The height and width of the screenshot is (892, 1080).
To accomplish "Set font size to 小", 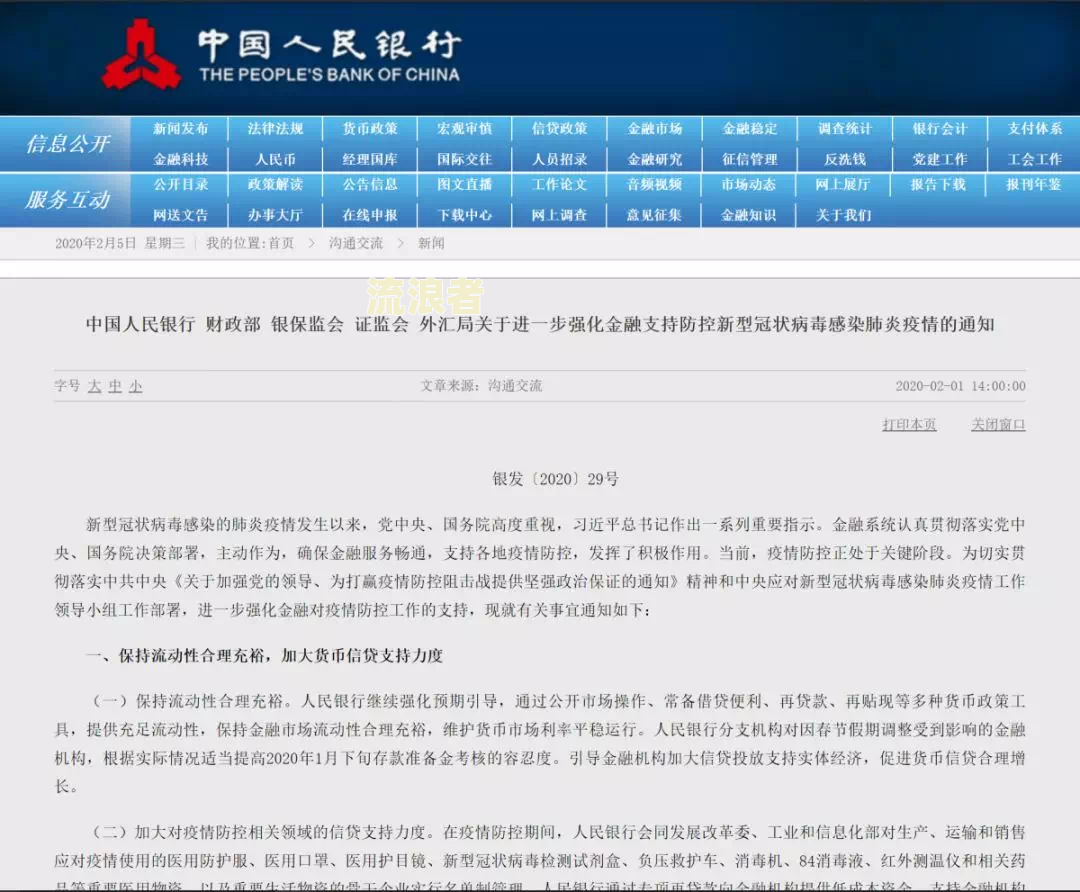I will pos(136,386).
